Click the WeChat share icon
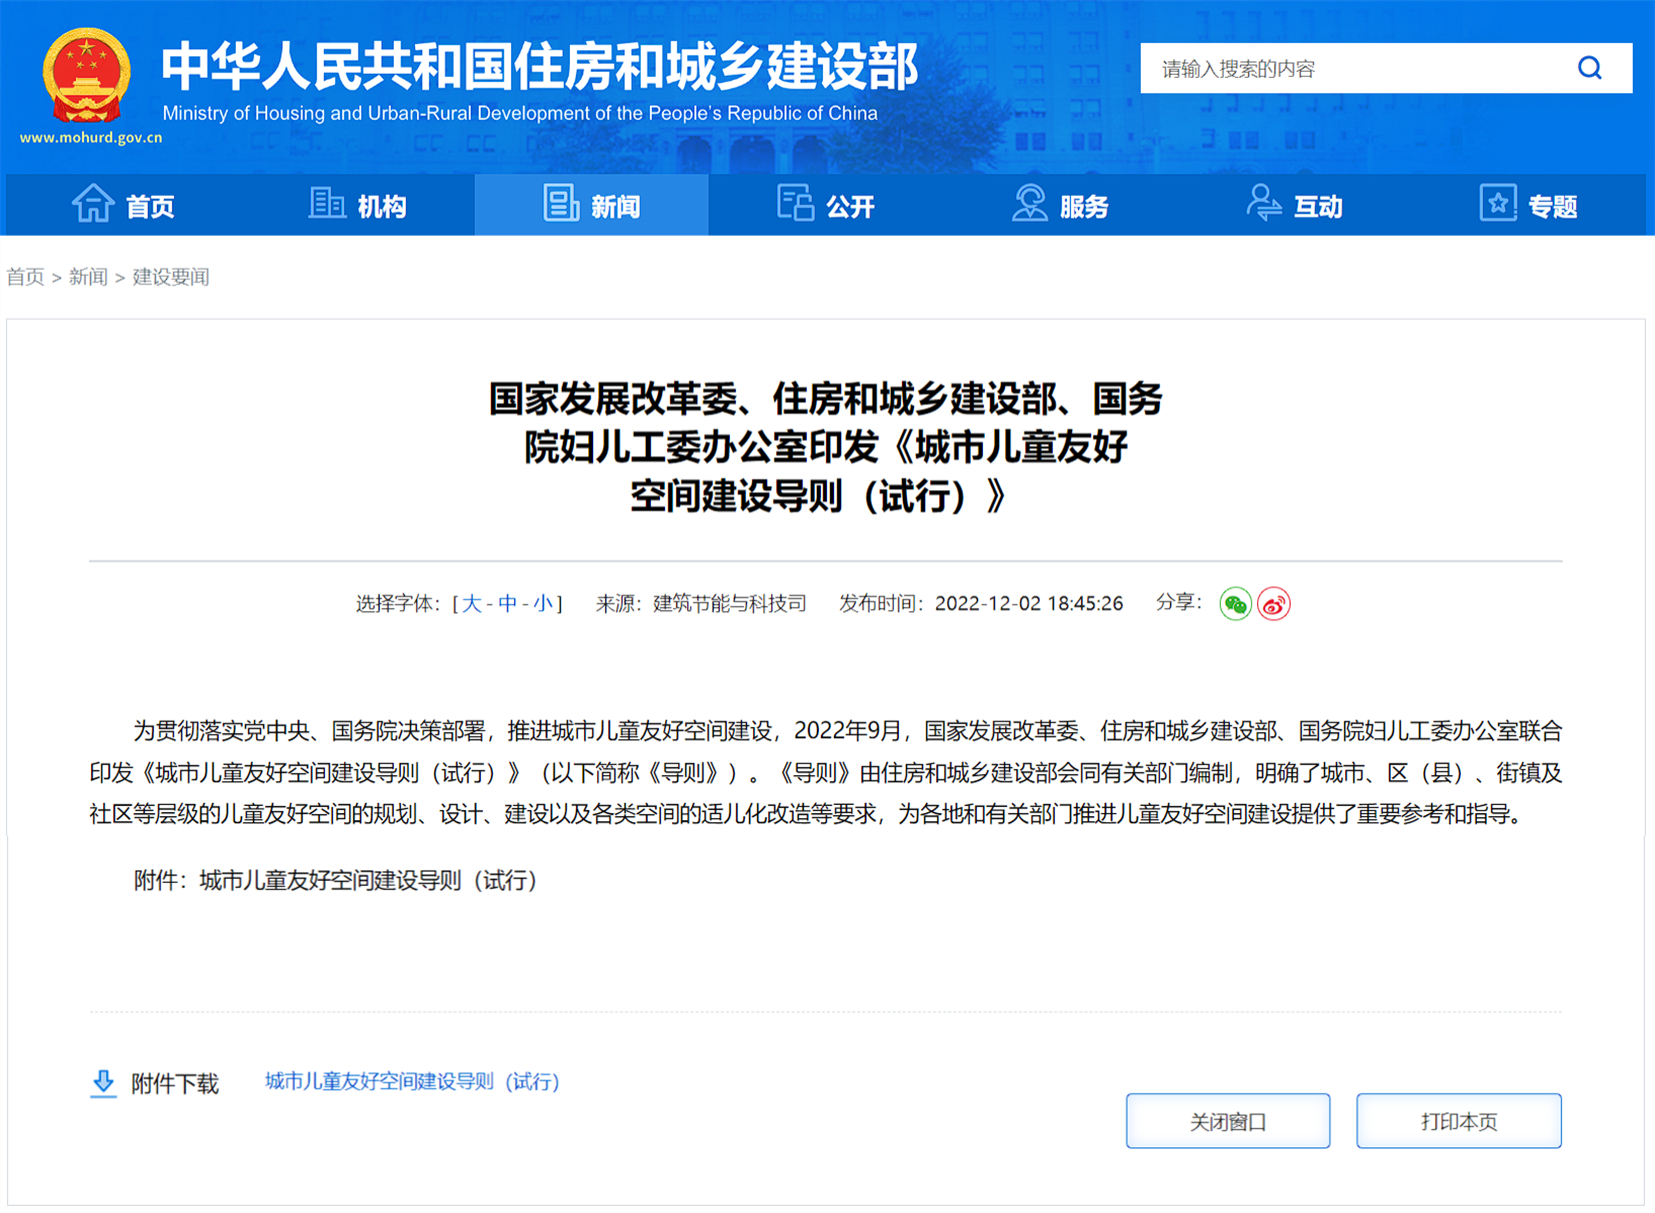1655x1213 pixels. pos(1236,603)
